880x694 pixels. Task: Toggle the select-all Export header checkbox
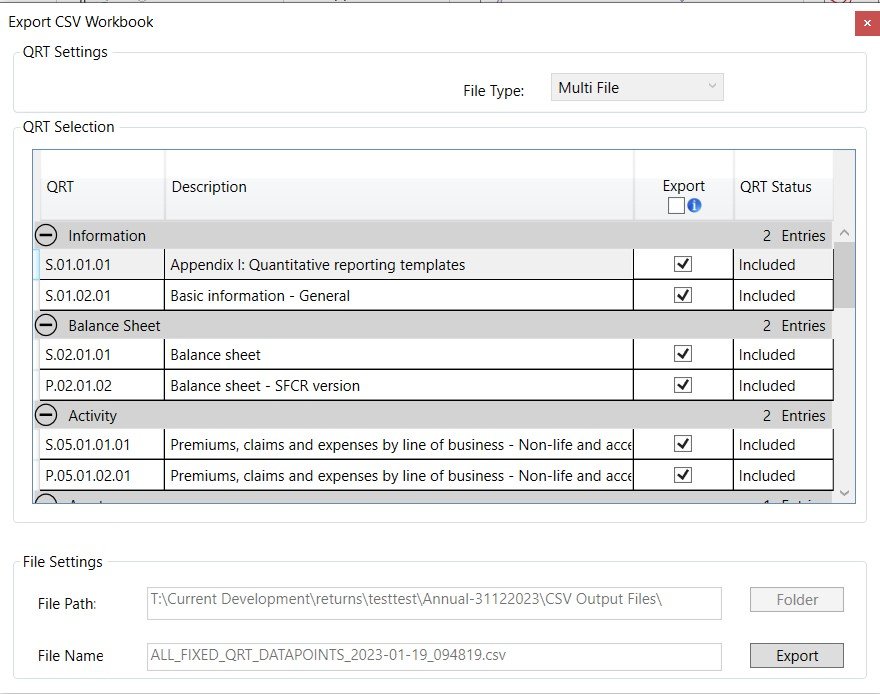[676, 205]
